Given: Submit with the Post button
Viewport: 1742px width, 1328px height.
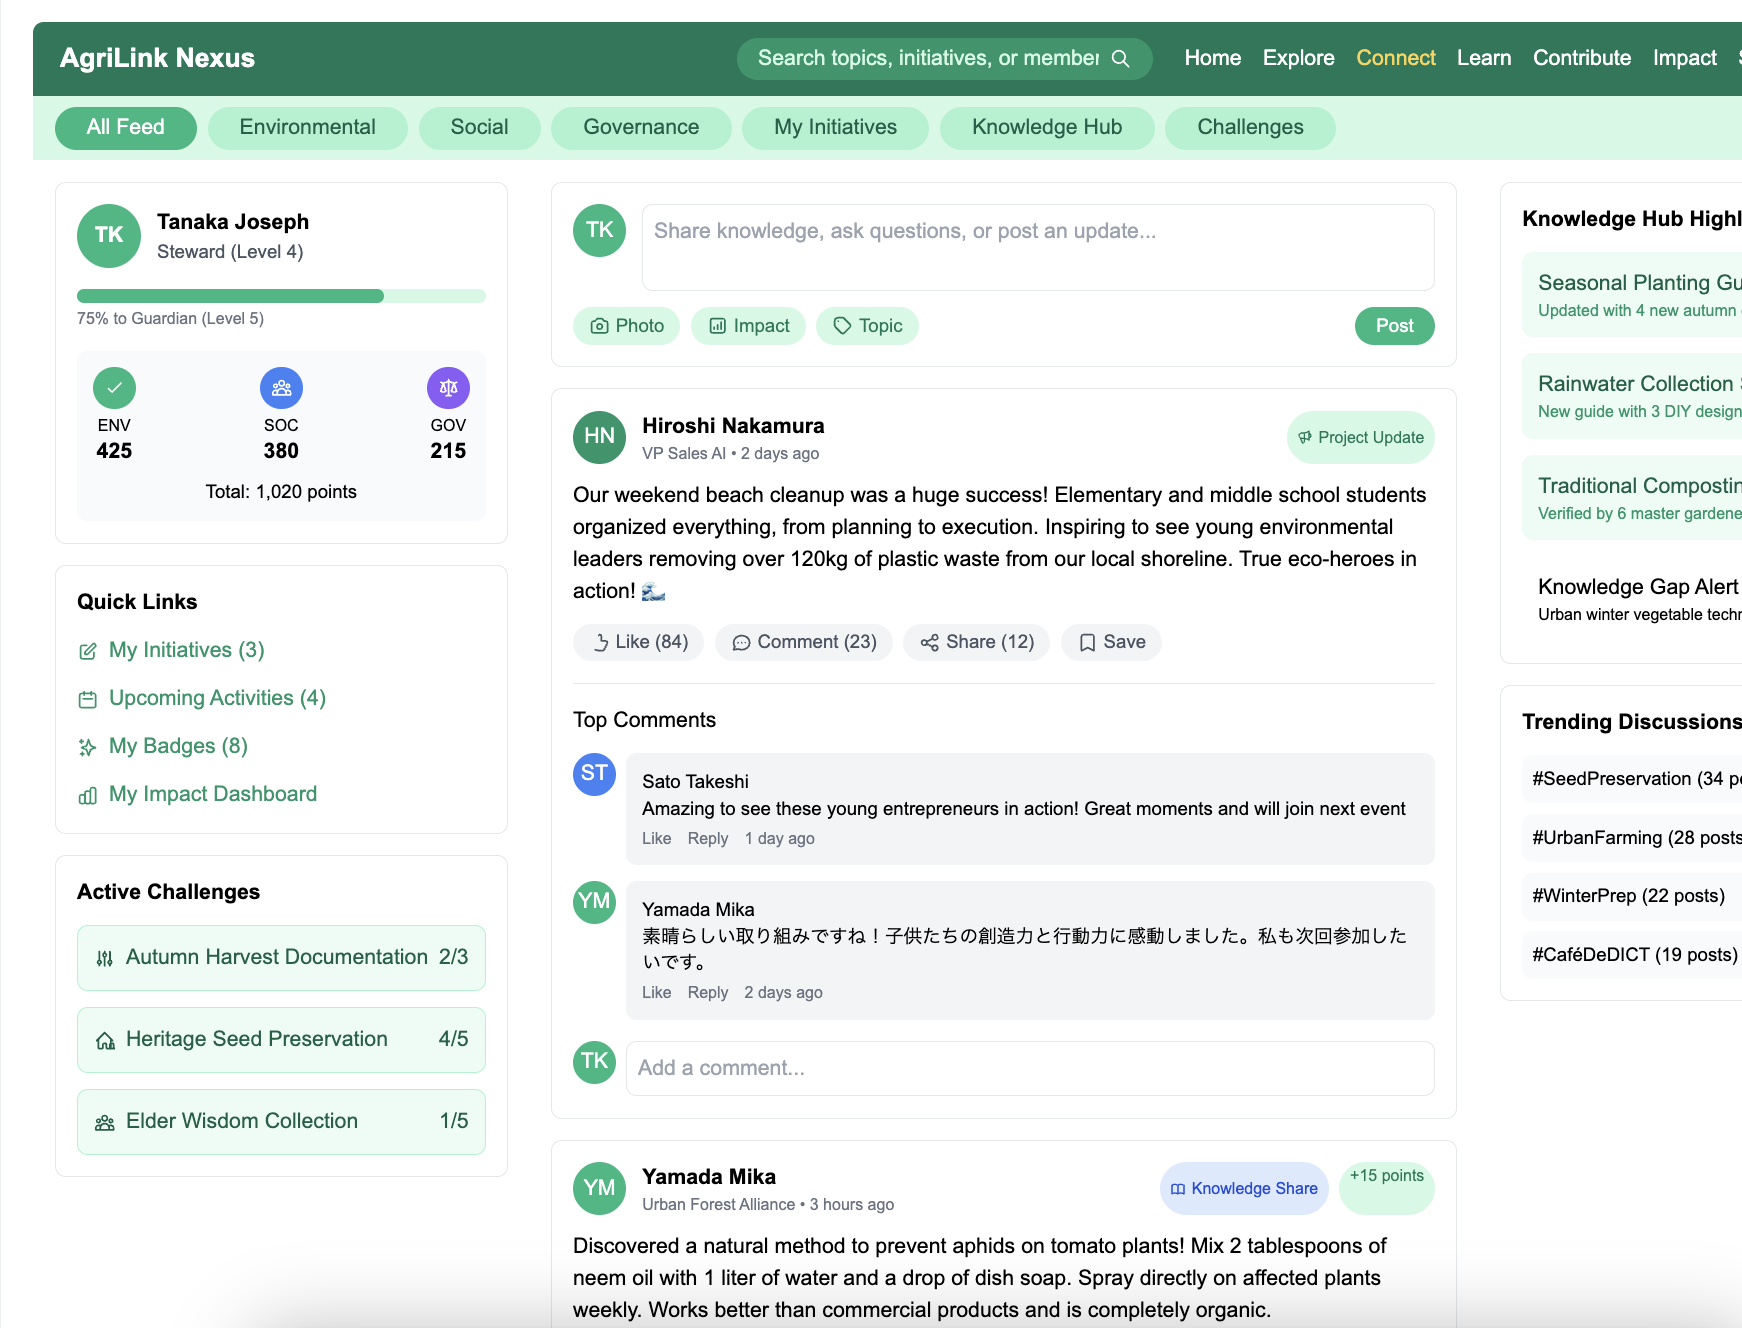Looking at the screenshot, I should click(1394, 326).
